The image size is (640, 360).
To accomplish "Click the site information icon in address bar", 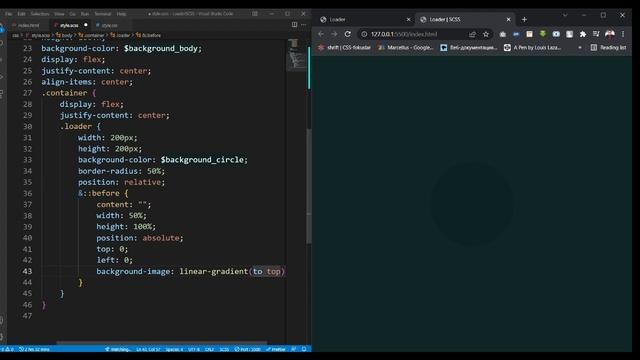I will [x=364, y=34].
